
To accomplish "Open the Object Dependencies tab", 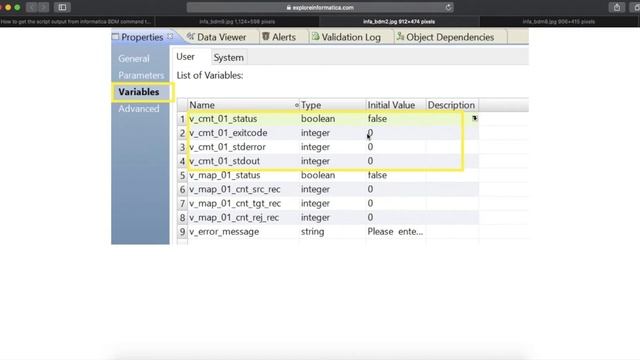I will 450,37.
